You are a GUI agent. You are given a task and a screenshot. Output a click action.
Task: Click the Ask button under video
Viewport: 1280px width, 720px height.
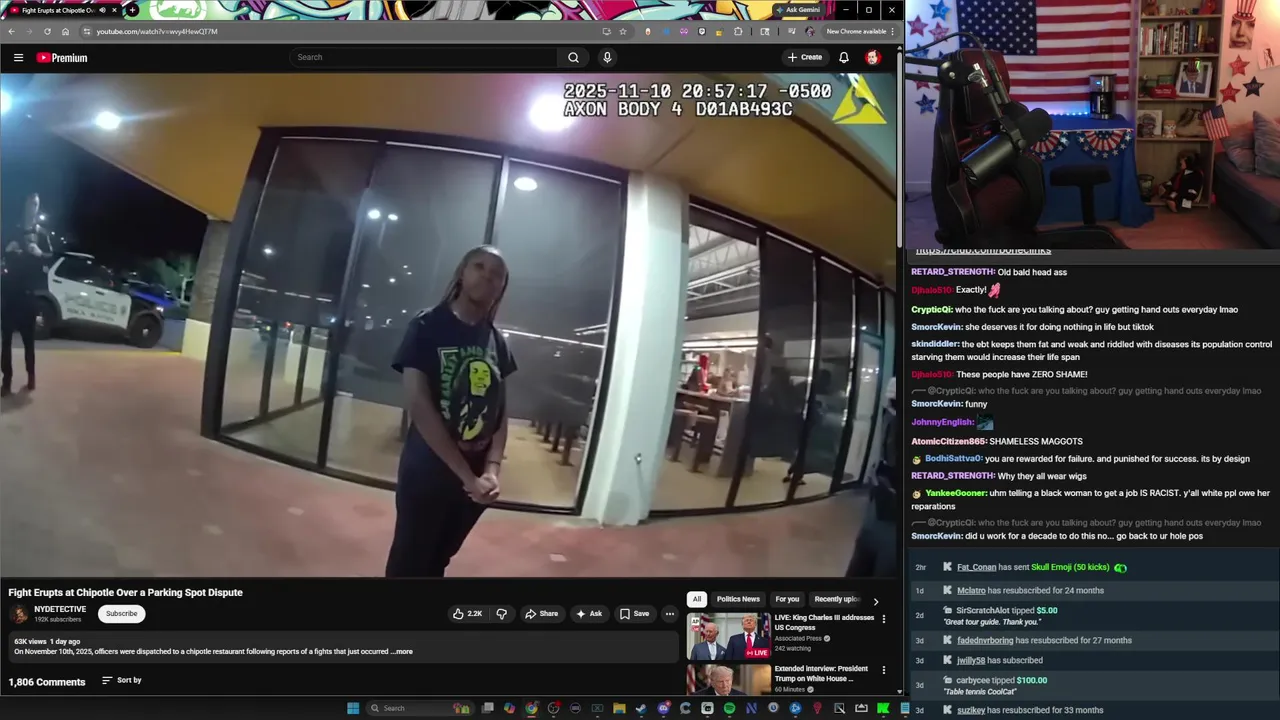click(589, 614)
